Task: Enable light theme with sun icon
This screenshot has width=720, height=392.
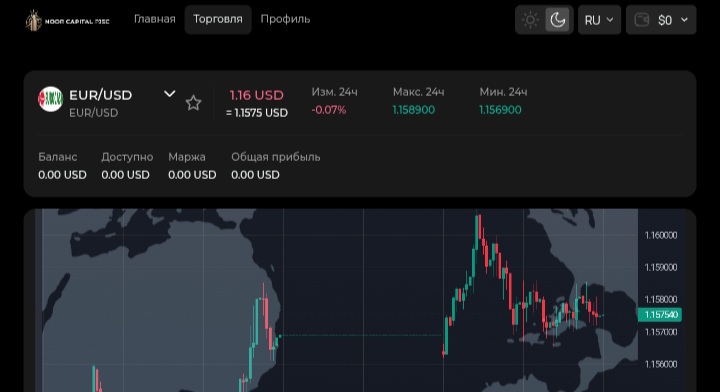Action: (530, 20)
